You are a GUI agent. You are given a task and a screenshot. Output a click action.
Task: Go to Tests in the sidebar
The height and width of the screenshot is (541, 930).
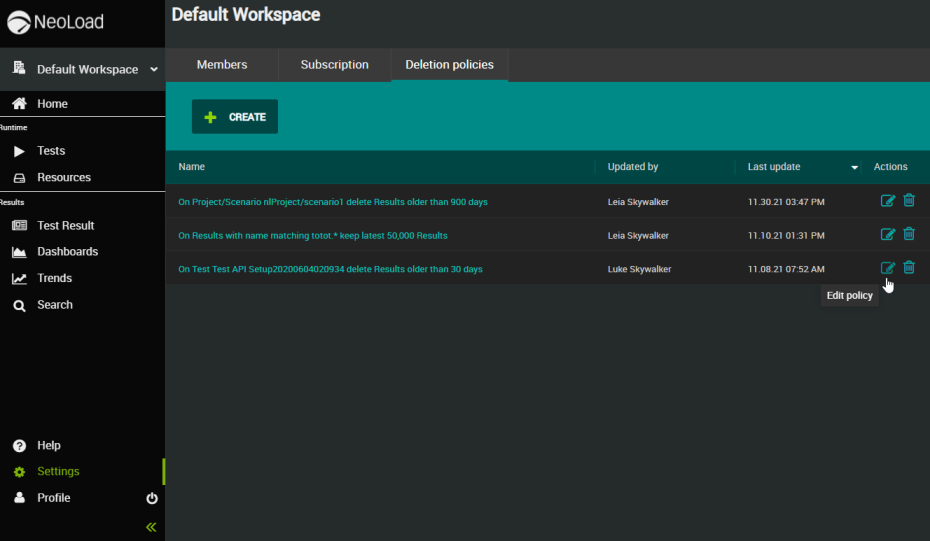coord(51,151)
